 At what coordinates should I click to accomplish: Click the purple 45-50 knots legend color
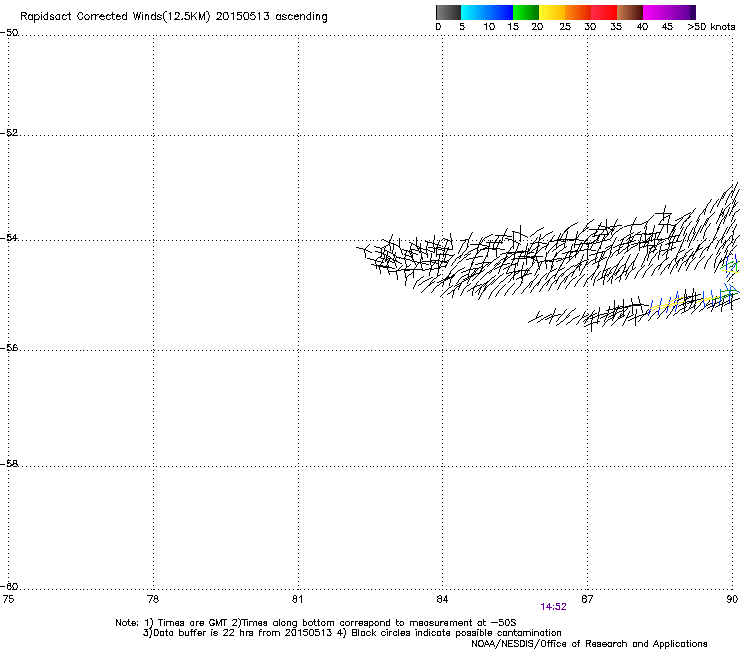682,12
